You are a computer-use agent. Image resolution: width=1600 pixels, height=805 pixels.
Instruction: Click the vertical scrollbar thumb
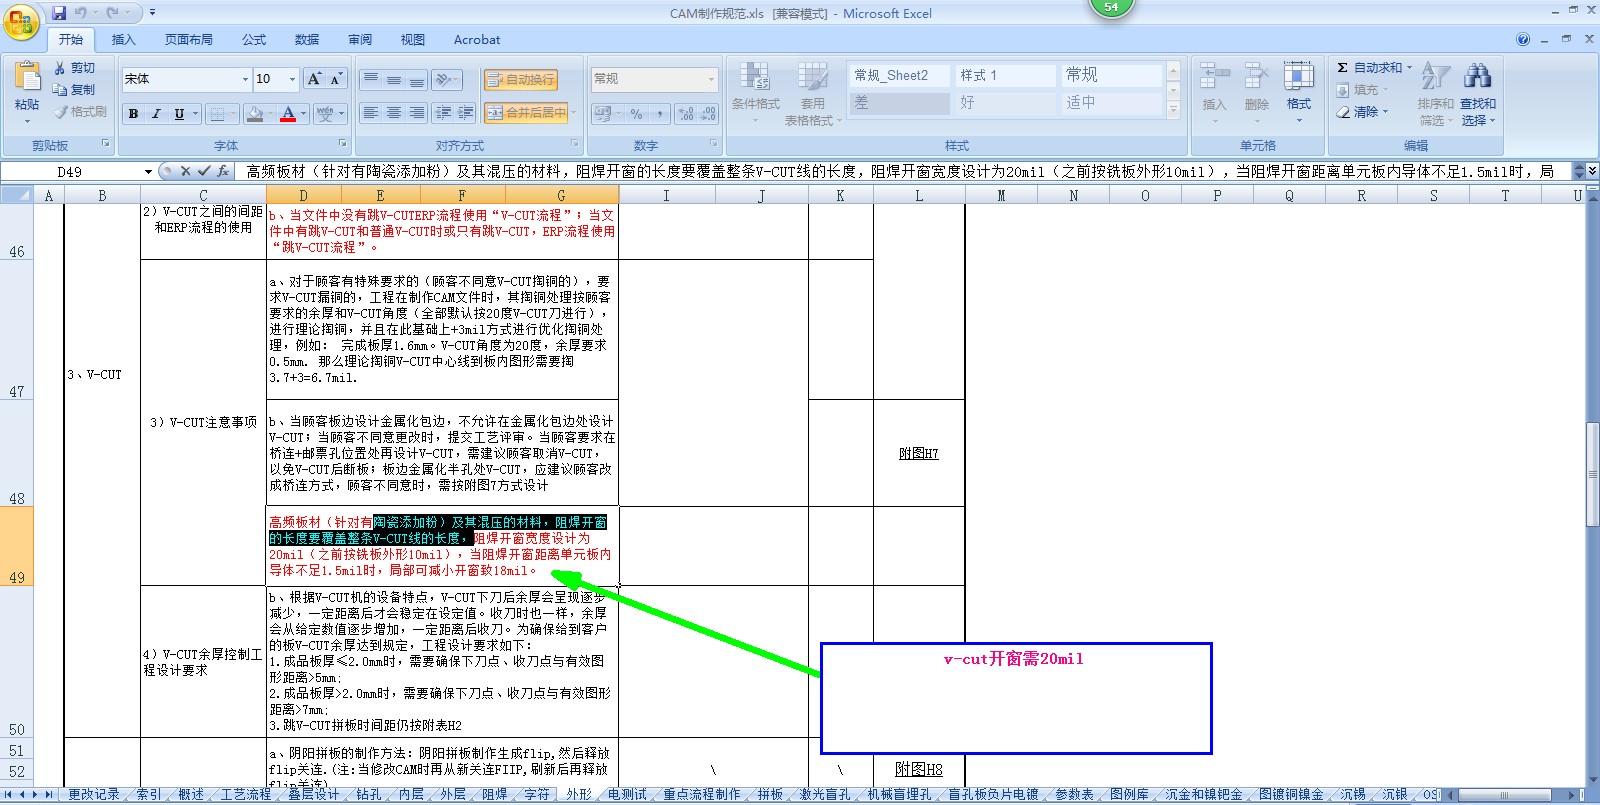pyautogui.click(x=1592, y=475)
